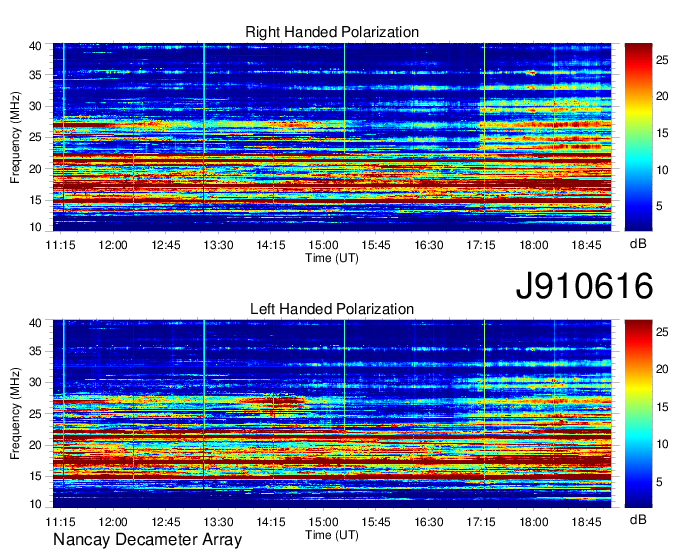680x552 pixels.
Task: Click the 18:45 time tick of the left-handed plot
Action: pos(586,522)
